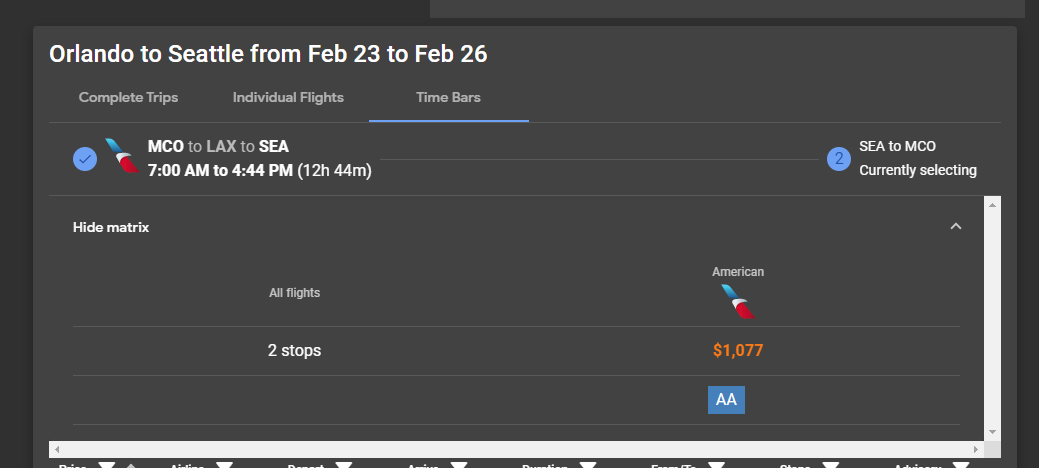Click the step 2 circle icon
Image resolution: width=1039 pixels, height=468 pixels.
[838, 158]
